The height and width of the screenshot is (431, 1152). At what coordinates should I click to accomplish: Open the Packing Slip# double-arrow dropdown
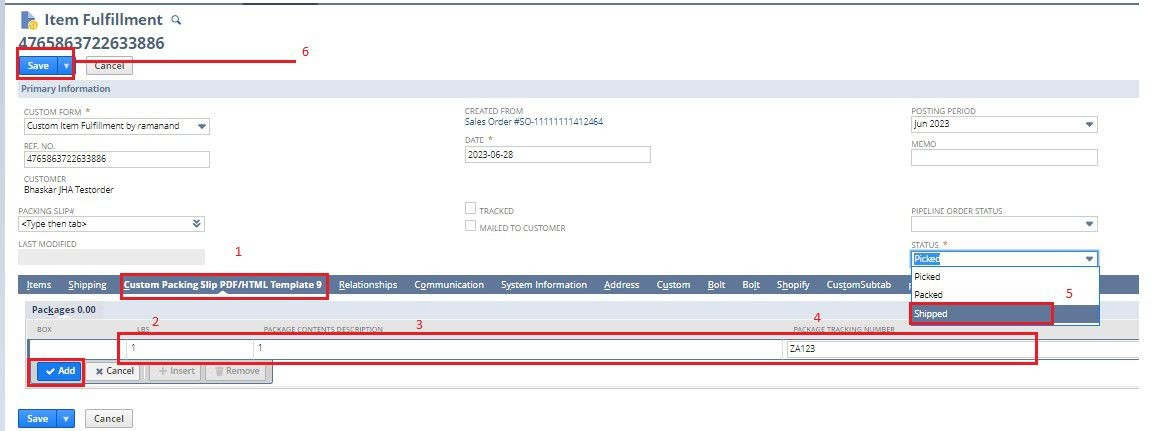196,224
